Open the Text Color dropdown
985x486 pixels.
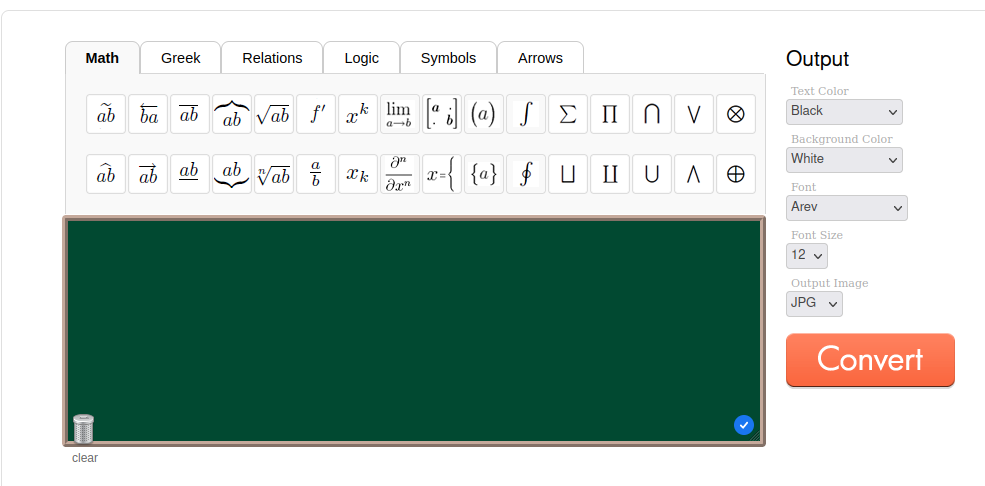844,112
